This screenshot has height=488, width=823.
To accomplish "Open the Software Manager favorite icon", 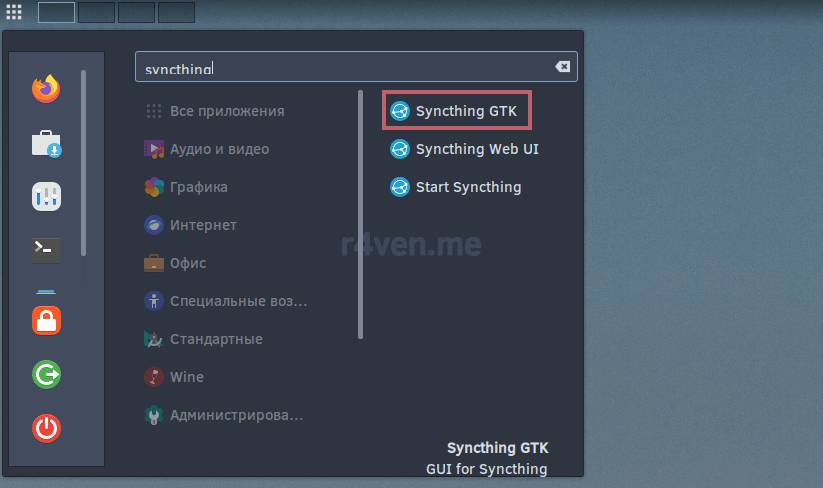I will (x=46, y=143).
